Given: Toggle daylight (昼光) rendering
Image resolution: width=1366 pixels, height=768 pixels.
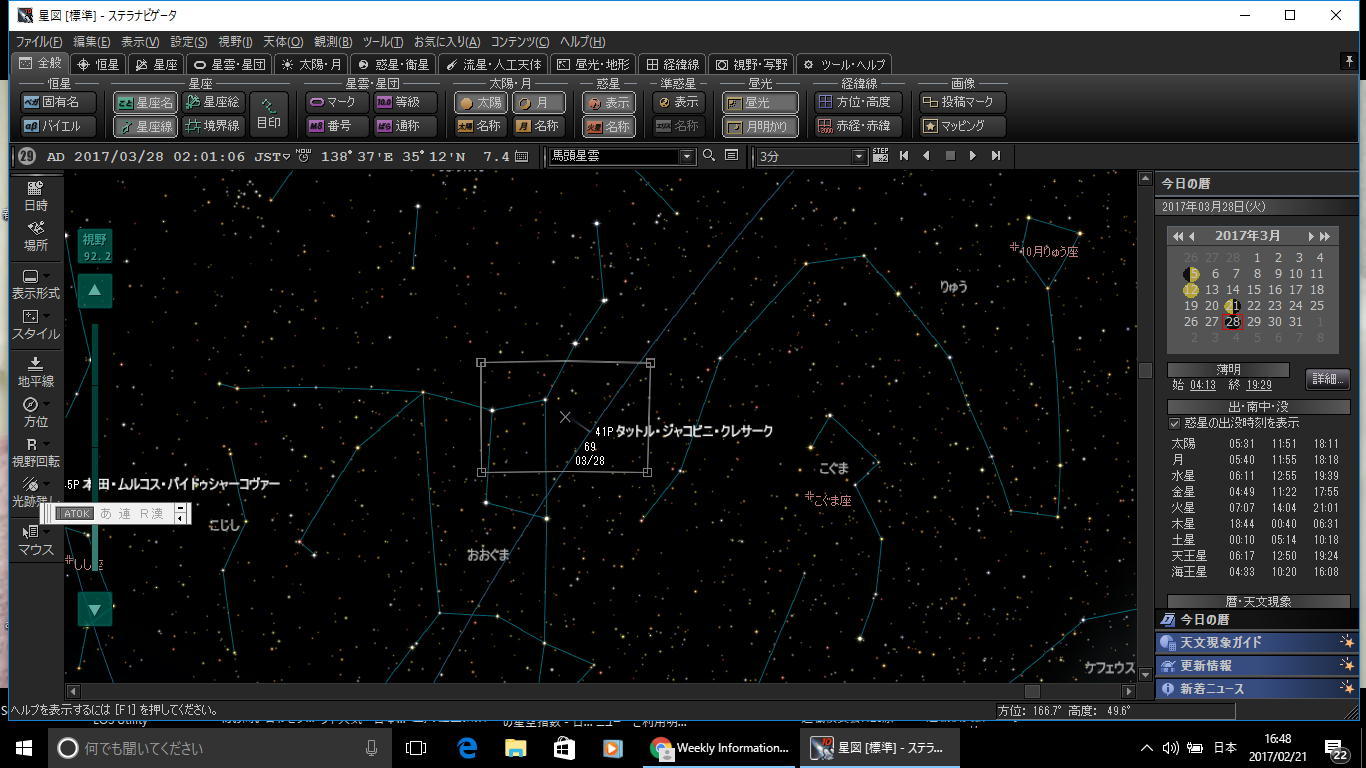Looking at the screenshot, I should click(760, 102).
